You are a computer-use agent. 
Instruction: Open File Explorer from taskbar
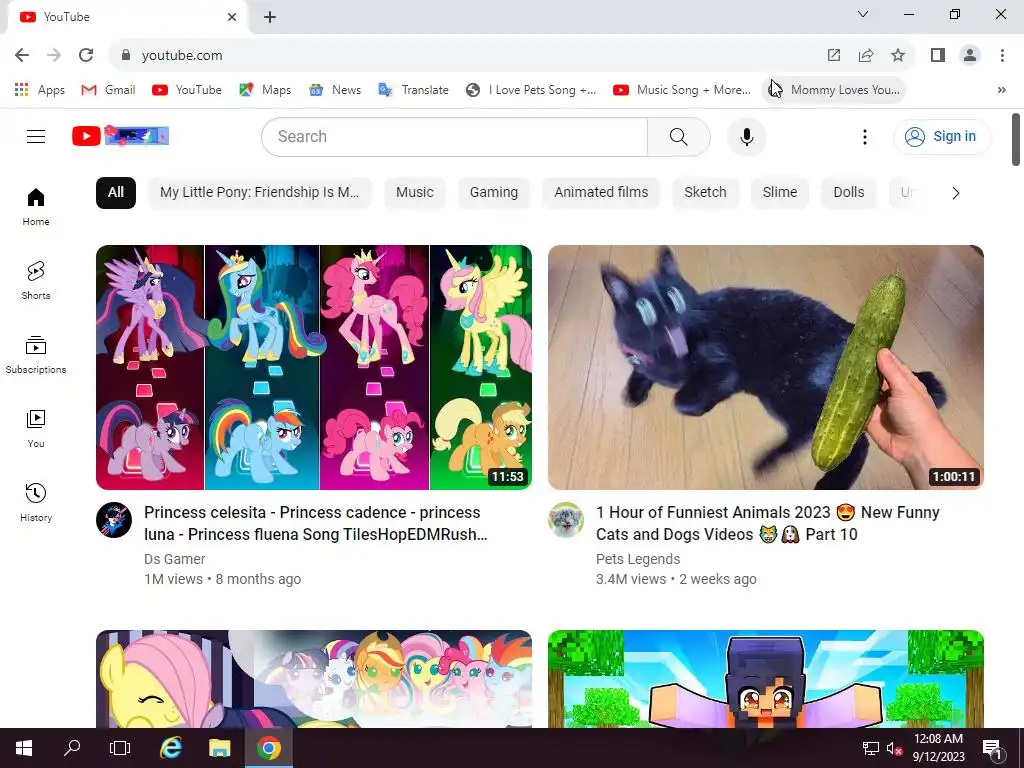[219, 748]
